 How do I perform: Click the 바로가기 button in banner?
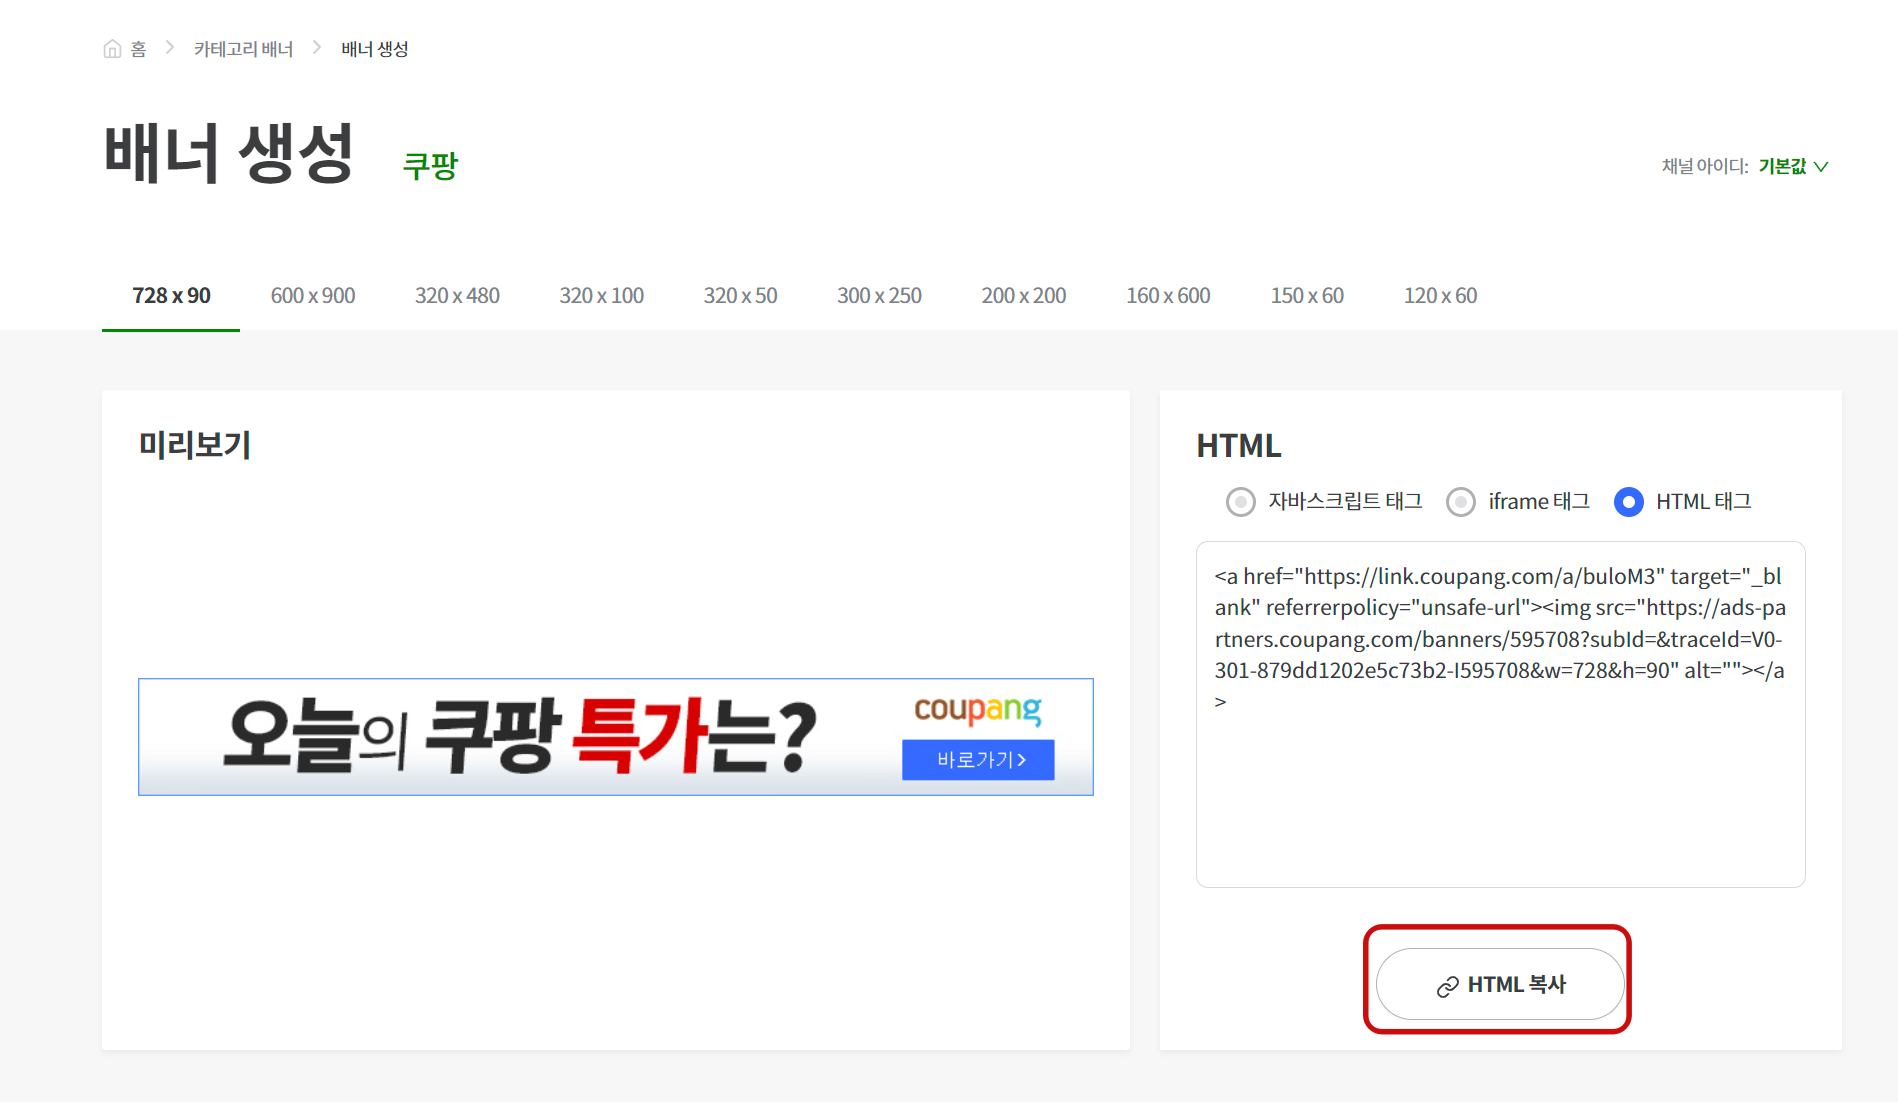pyautogui.click(x=978, y=760)
